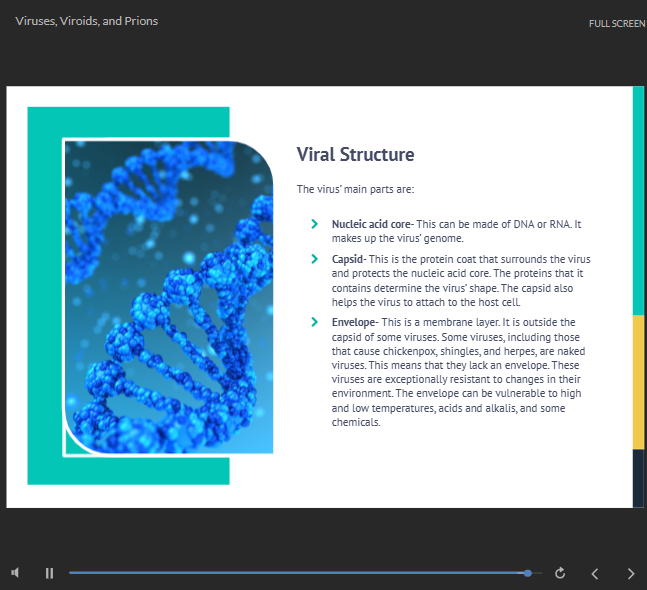Select the 'Envelope' bold term
Image resolution: width=647 pixels, height=590 pixels.
[353, 322]
